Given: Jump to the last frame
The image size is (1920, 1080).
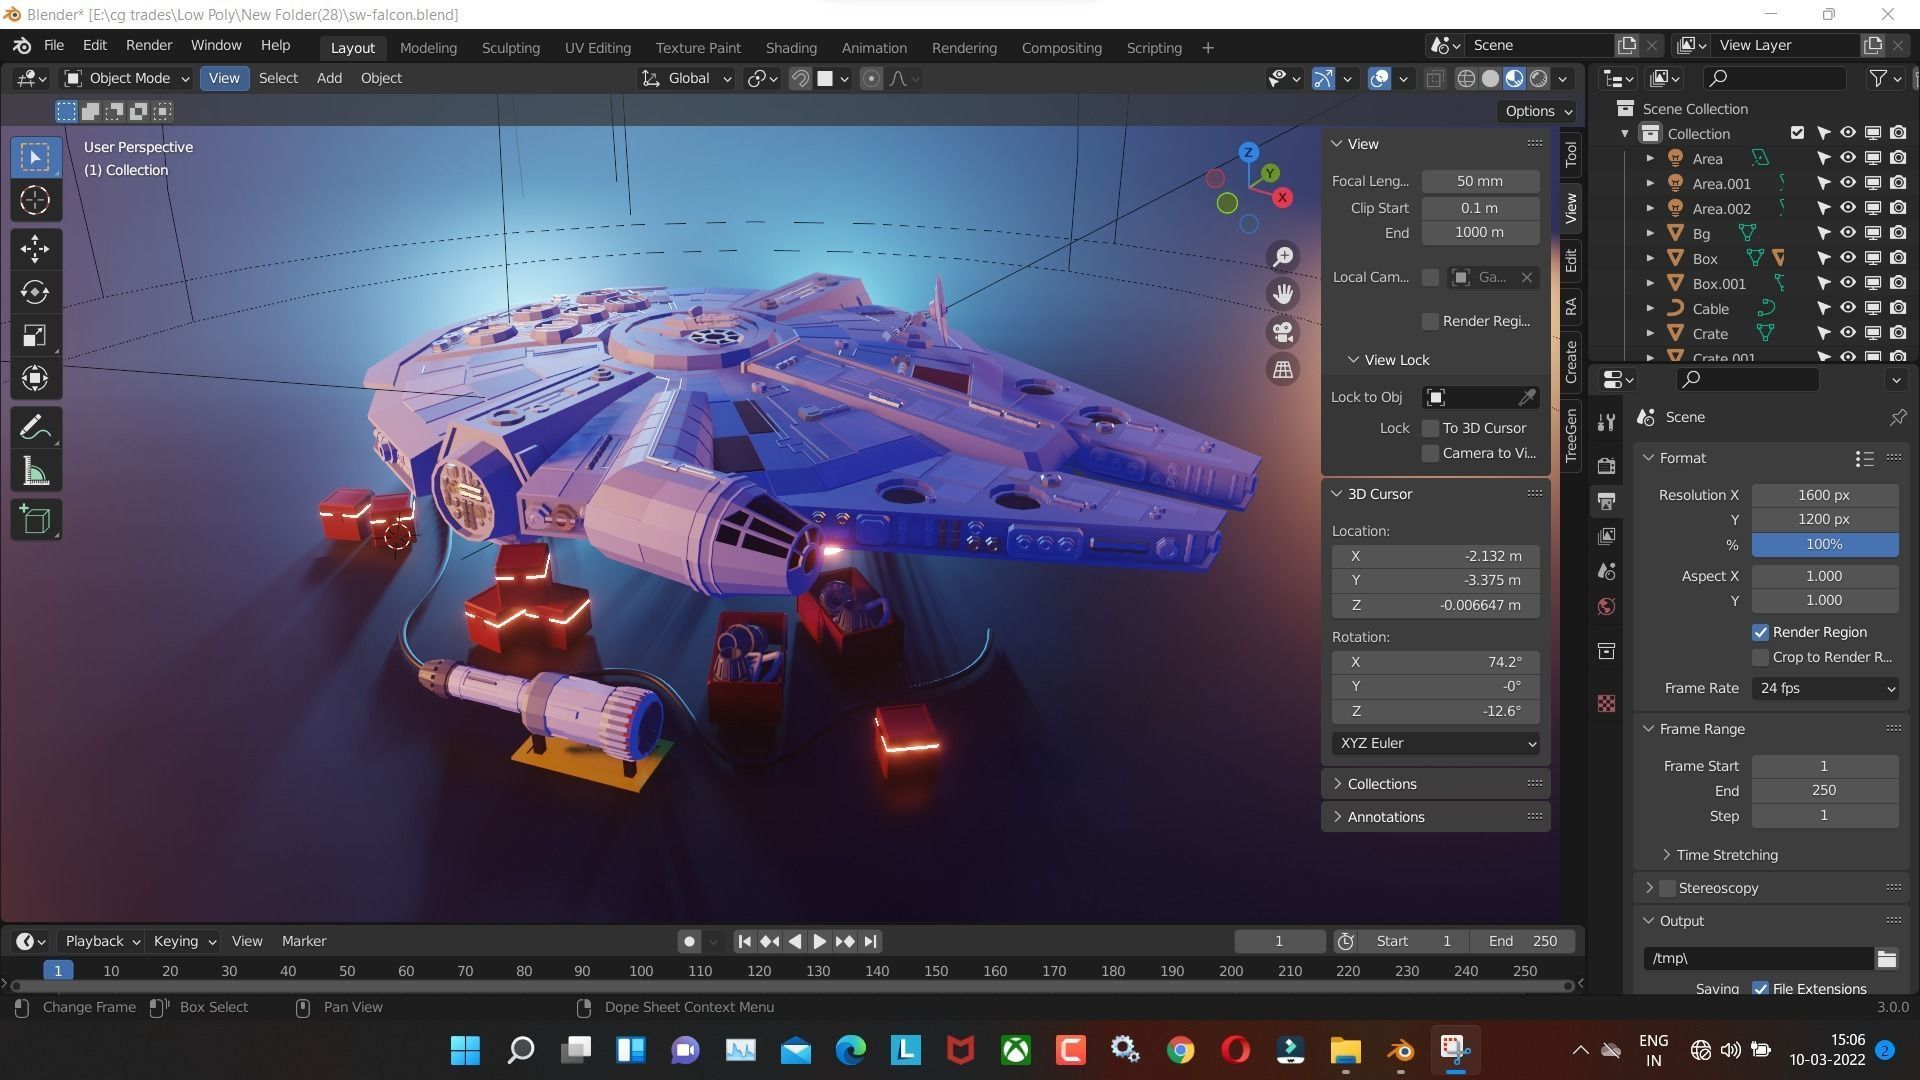Looking at the screenshot, I should (870, 941).
